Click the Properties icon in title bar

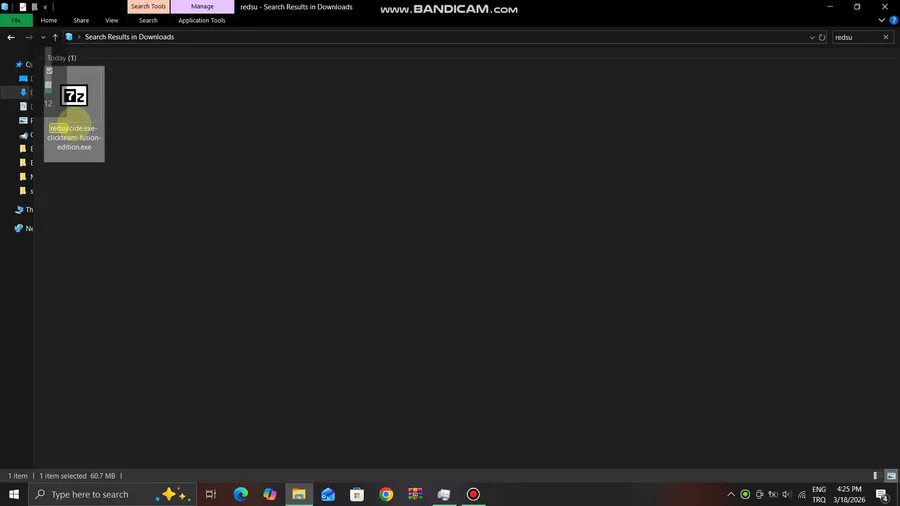(x=22, y=7)
